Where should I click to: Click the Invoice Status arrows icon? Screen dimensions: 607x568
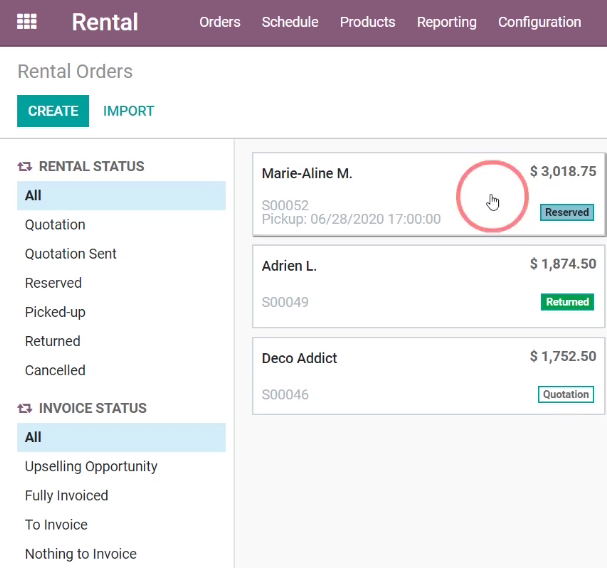(x=25, y=408)
